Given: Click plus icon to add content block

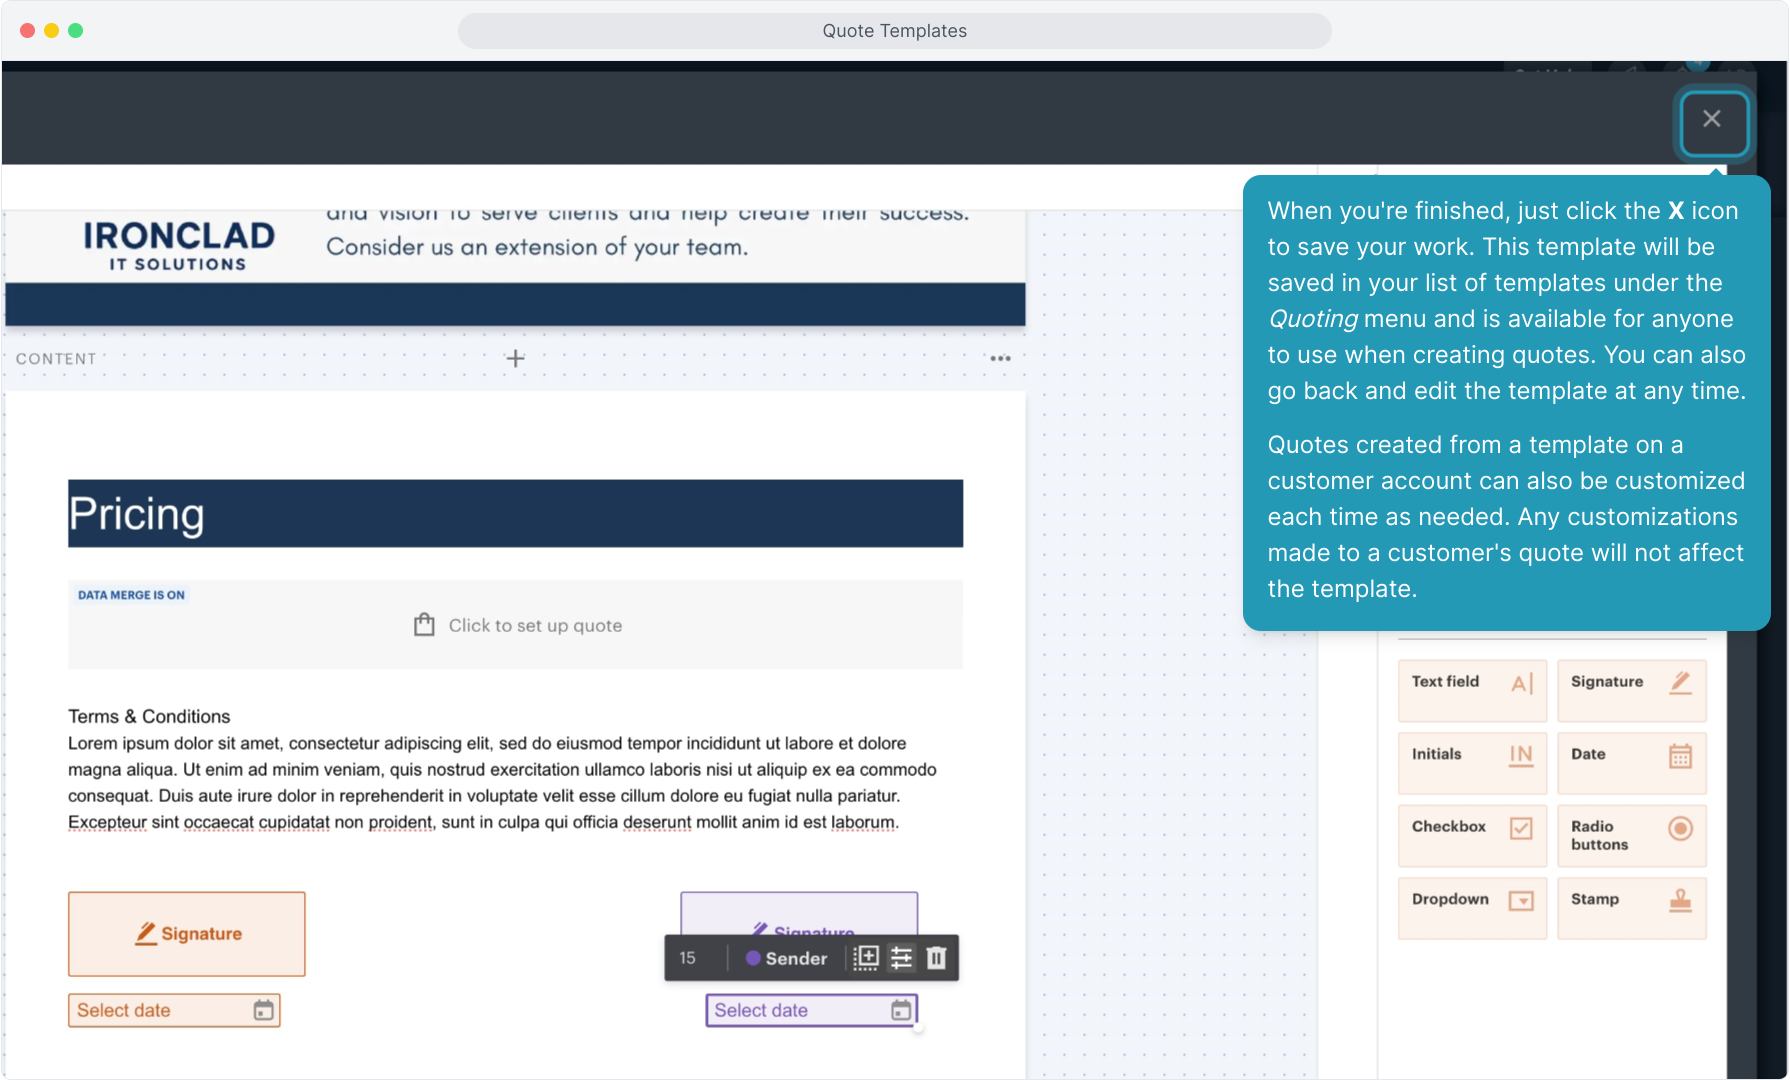Looking at the screenshot, I should 515,358.
